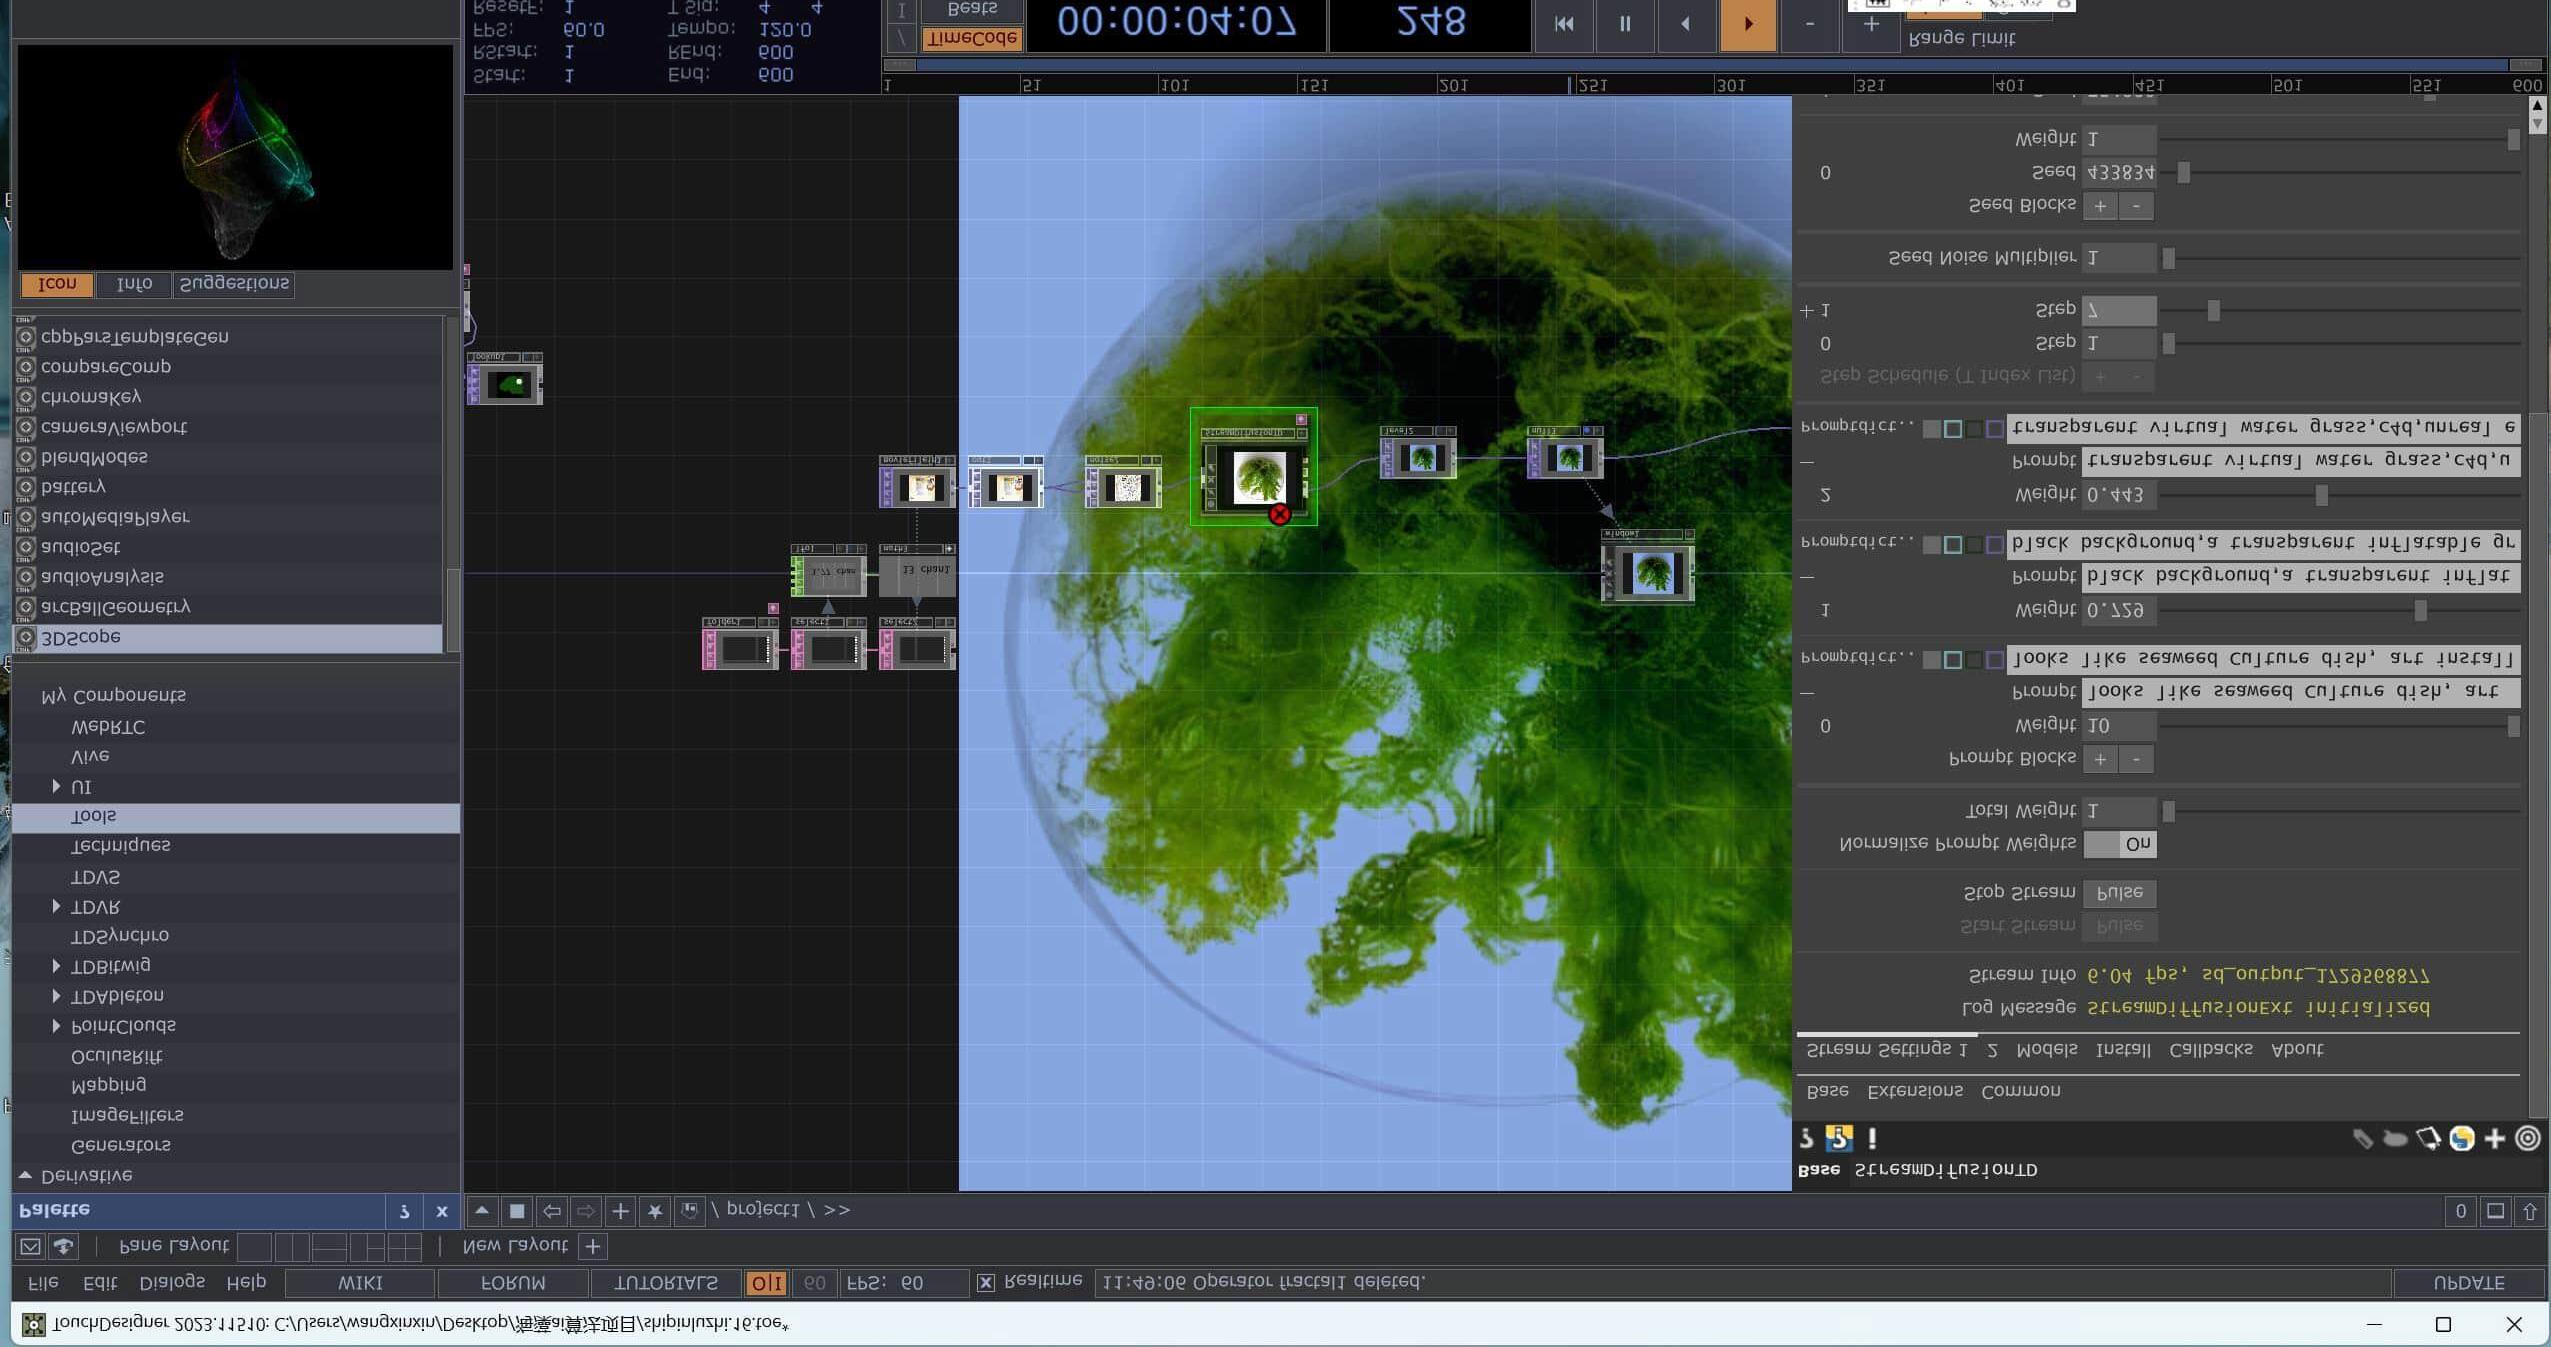Click the Python help icon in parameter panel

(x=1838, y=1138)
